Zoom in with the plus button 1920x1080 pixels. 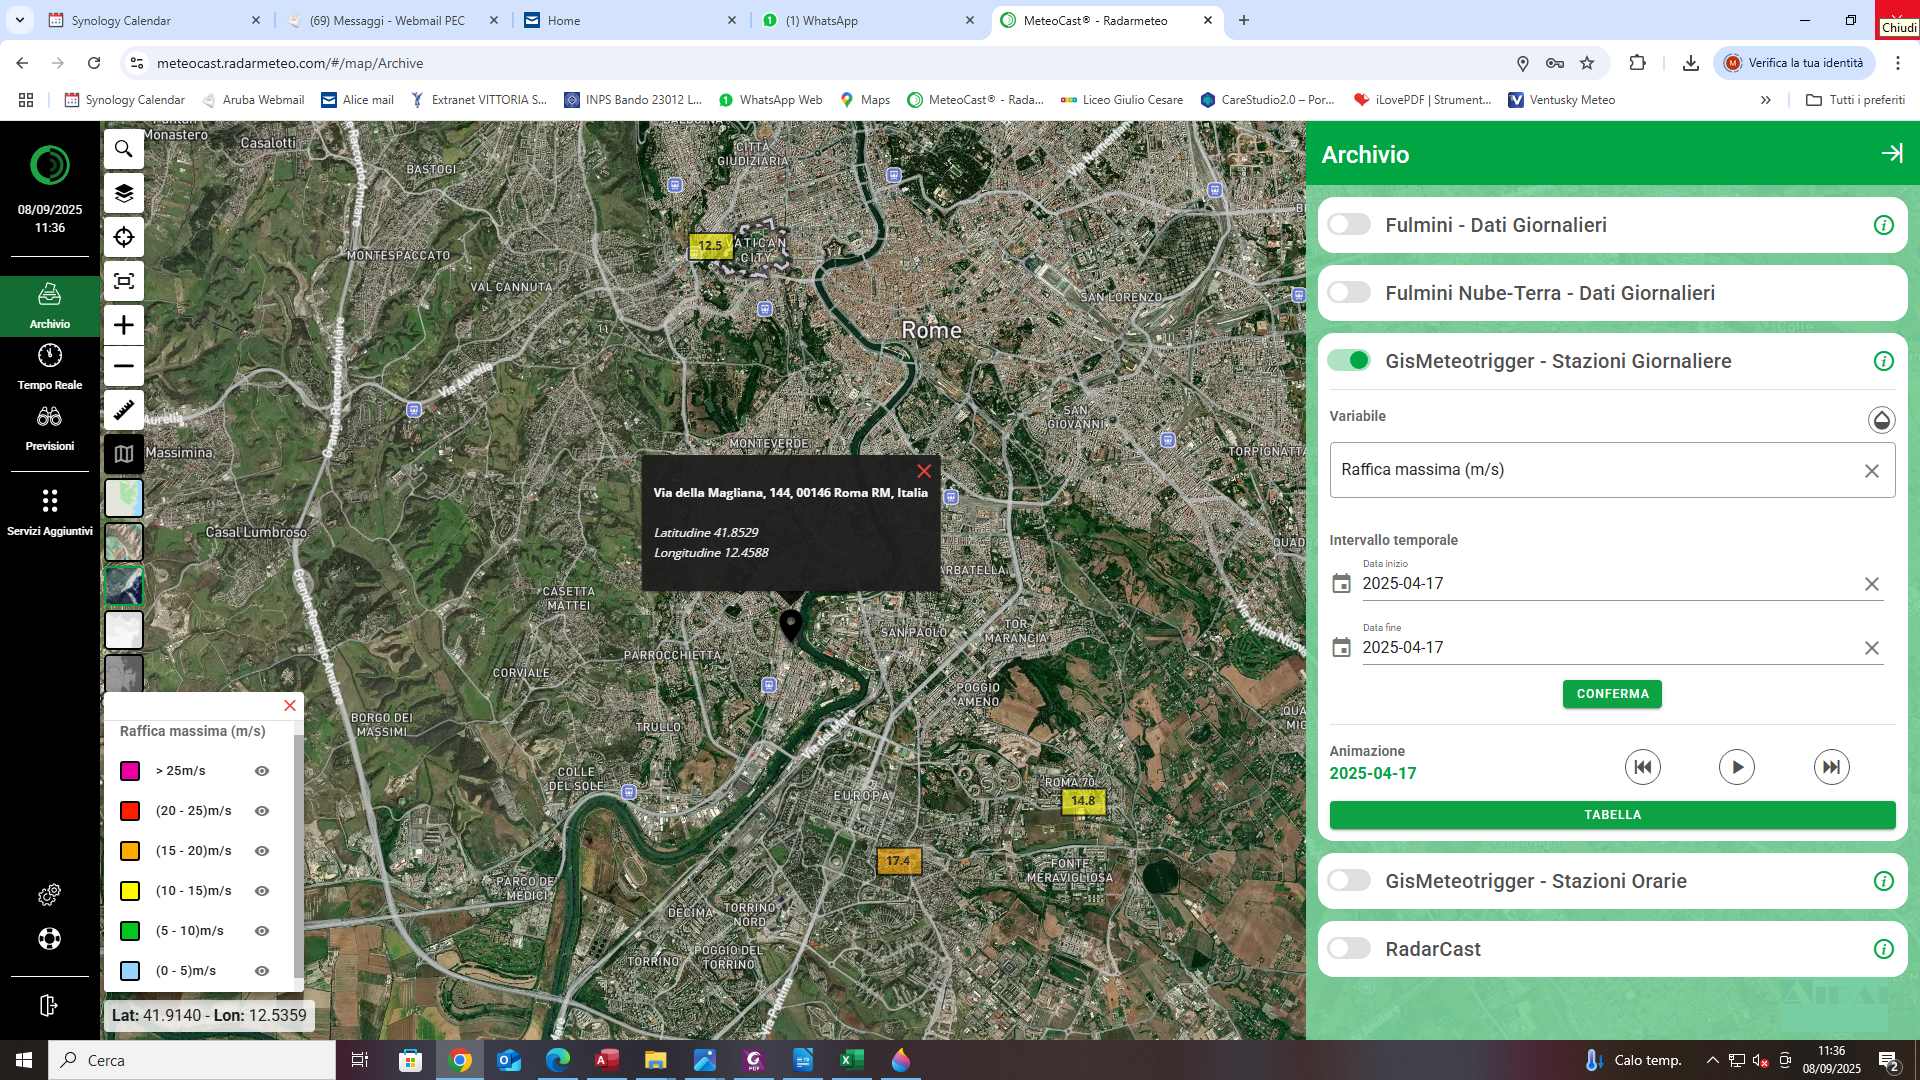click(124, 325)
